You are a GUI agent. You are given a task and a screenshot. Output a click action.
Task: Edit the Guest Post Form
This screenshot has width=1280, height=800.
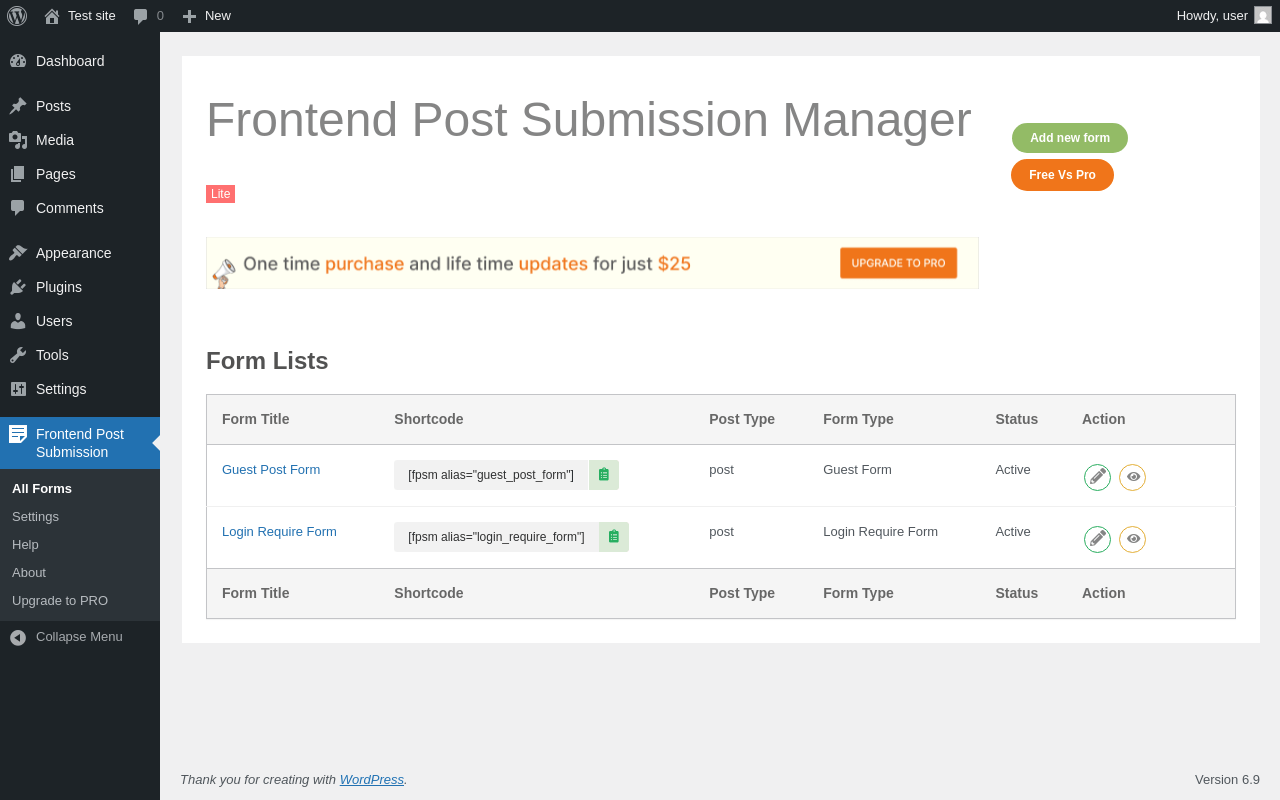point(1097,477)
